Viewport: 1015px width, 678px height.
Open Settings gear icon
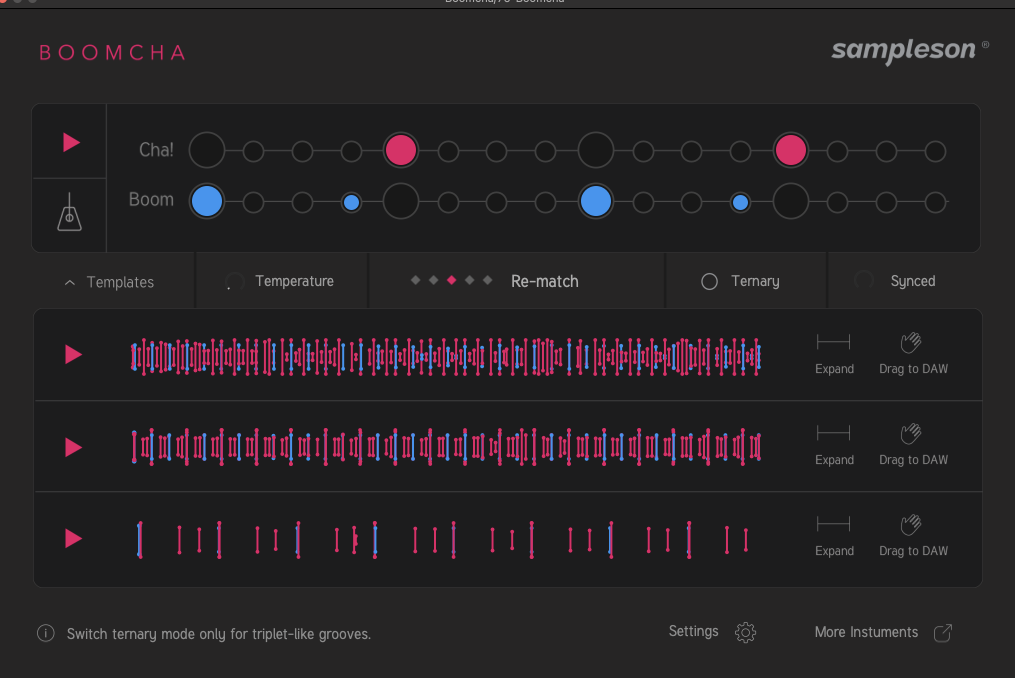point(745,632)
